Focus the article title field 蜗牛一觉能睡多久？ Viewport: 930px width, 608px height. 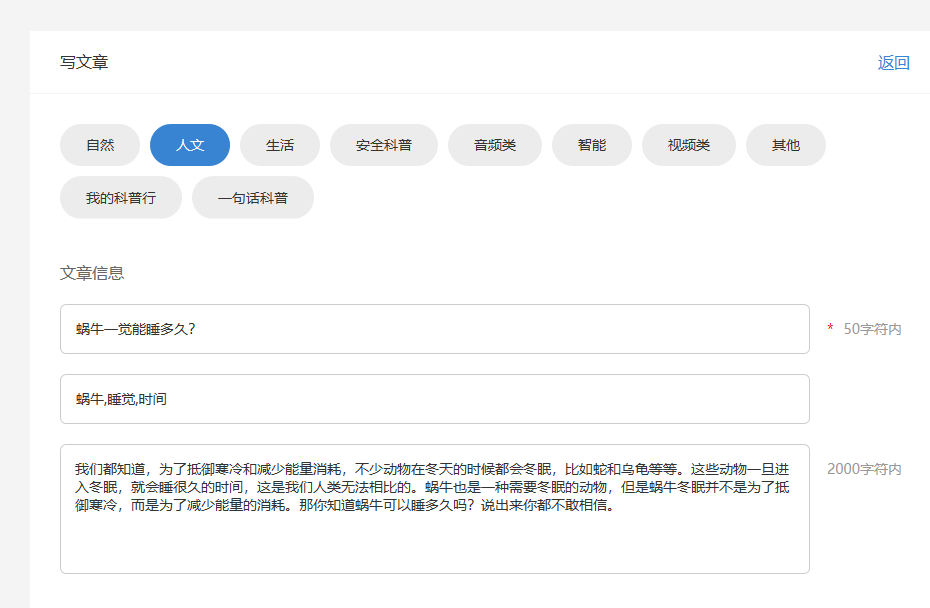click(435, 329)
